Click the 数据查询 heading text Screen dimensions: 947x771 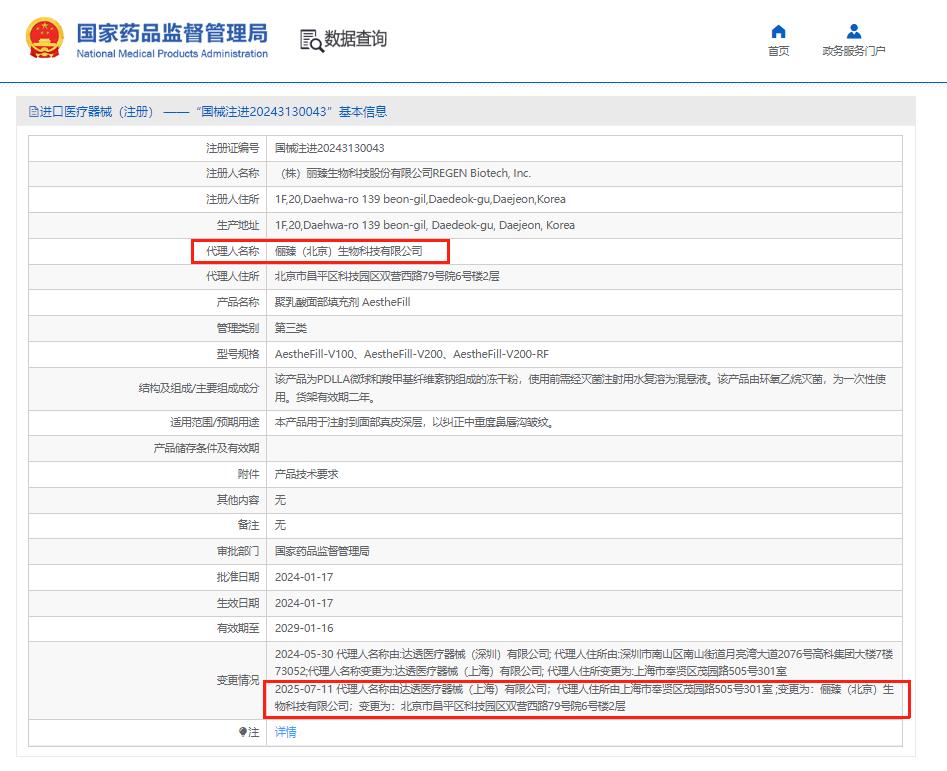coord(355,39)
